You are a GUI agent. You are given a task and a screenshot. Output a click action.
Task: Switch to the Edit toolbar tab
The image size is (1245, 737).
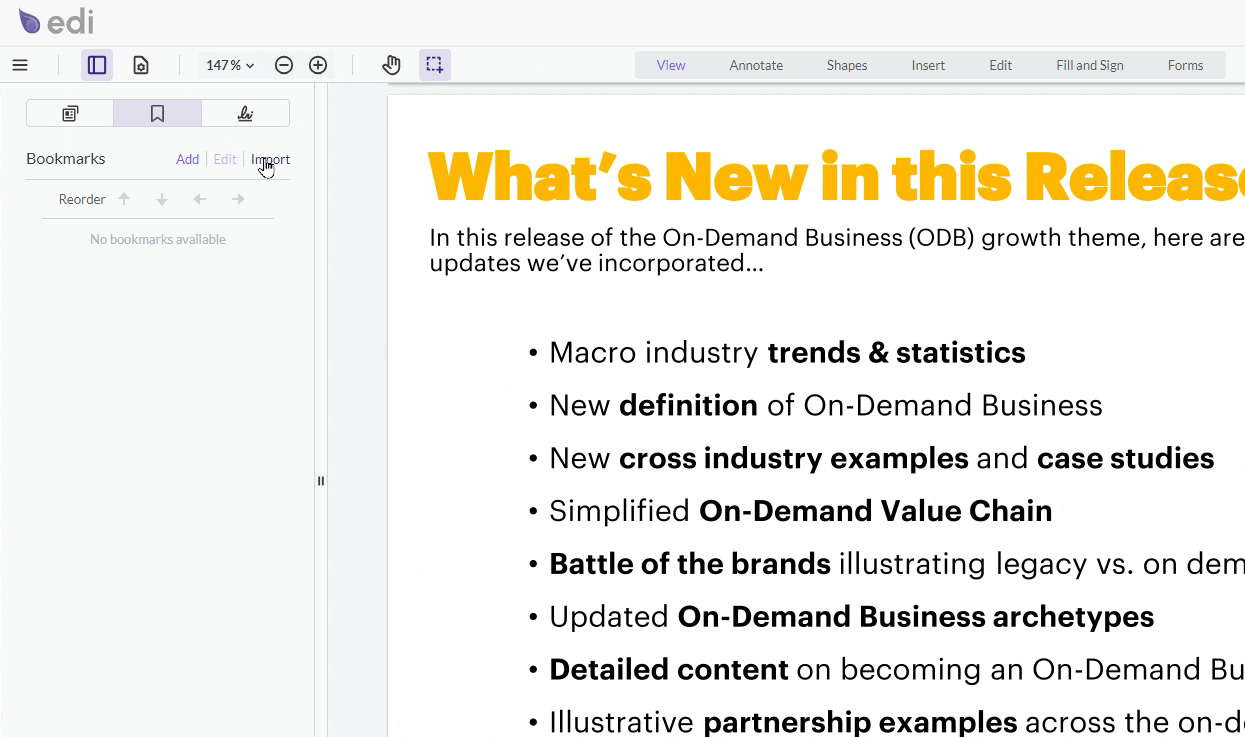(x=1001, y=65)
